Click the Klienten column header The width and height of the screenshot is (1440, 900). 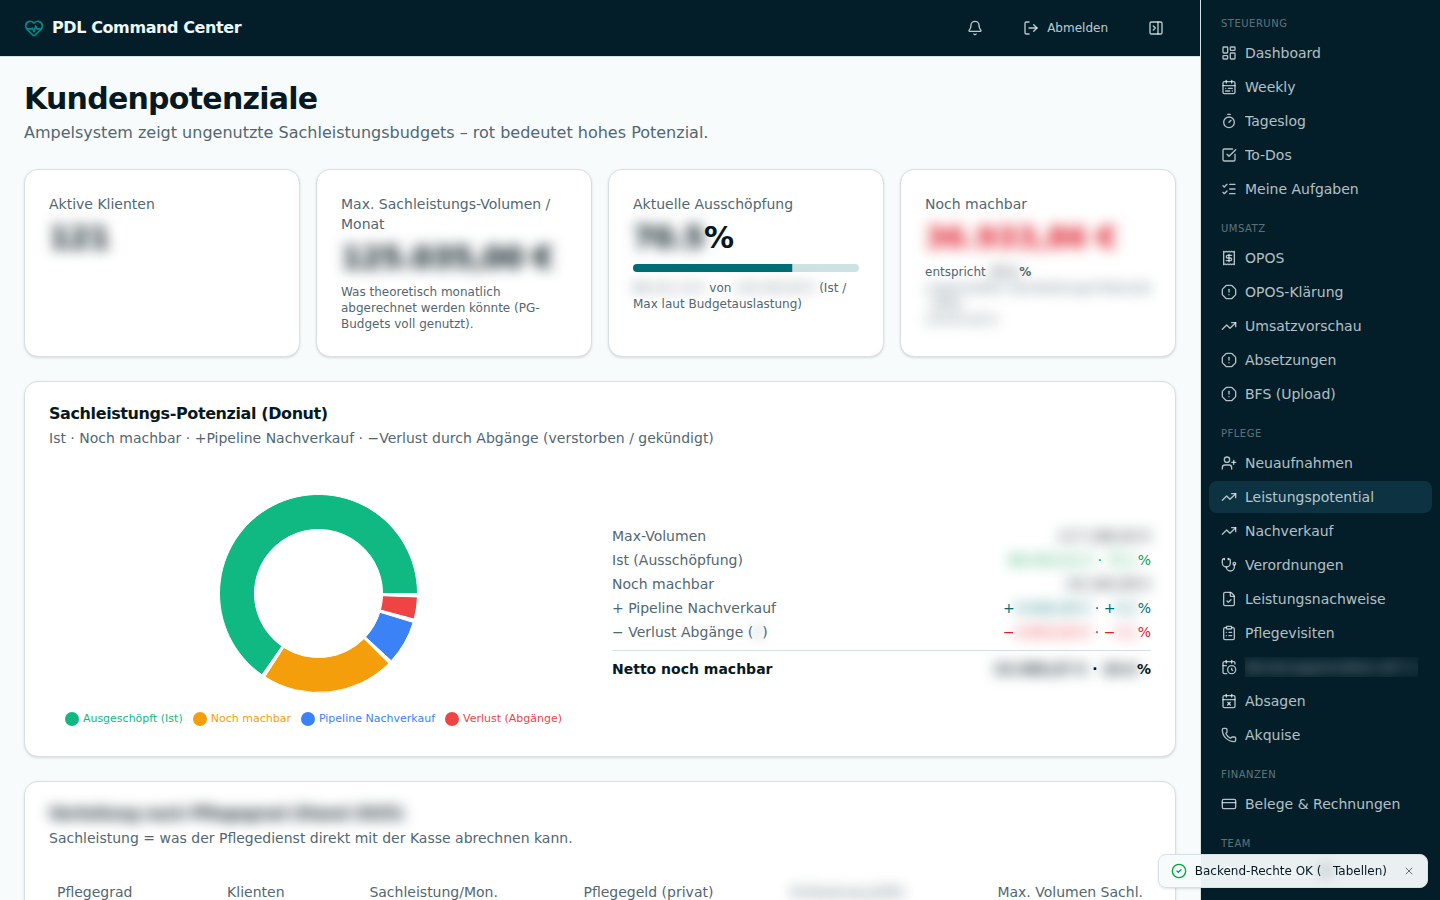[256, 892]
